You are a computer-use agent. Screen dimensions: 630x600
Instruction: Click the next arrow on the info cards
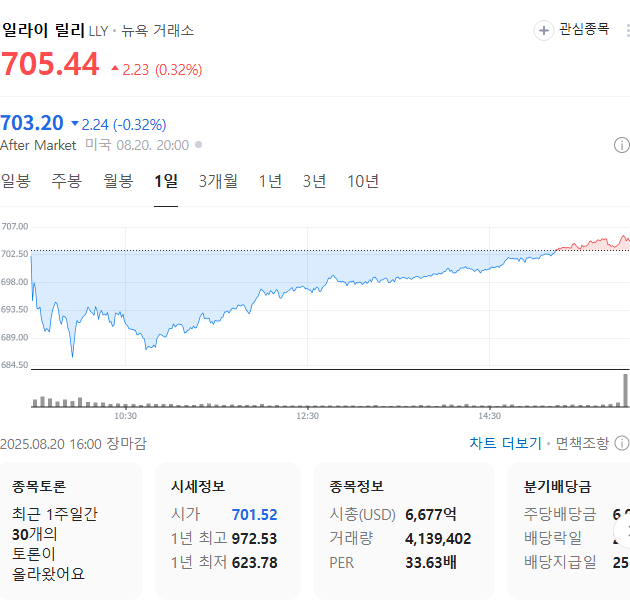tap(624, 531)
